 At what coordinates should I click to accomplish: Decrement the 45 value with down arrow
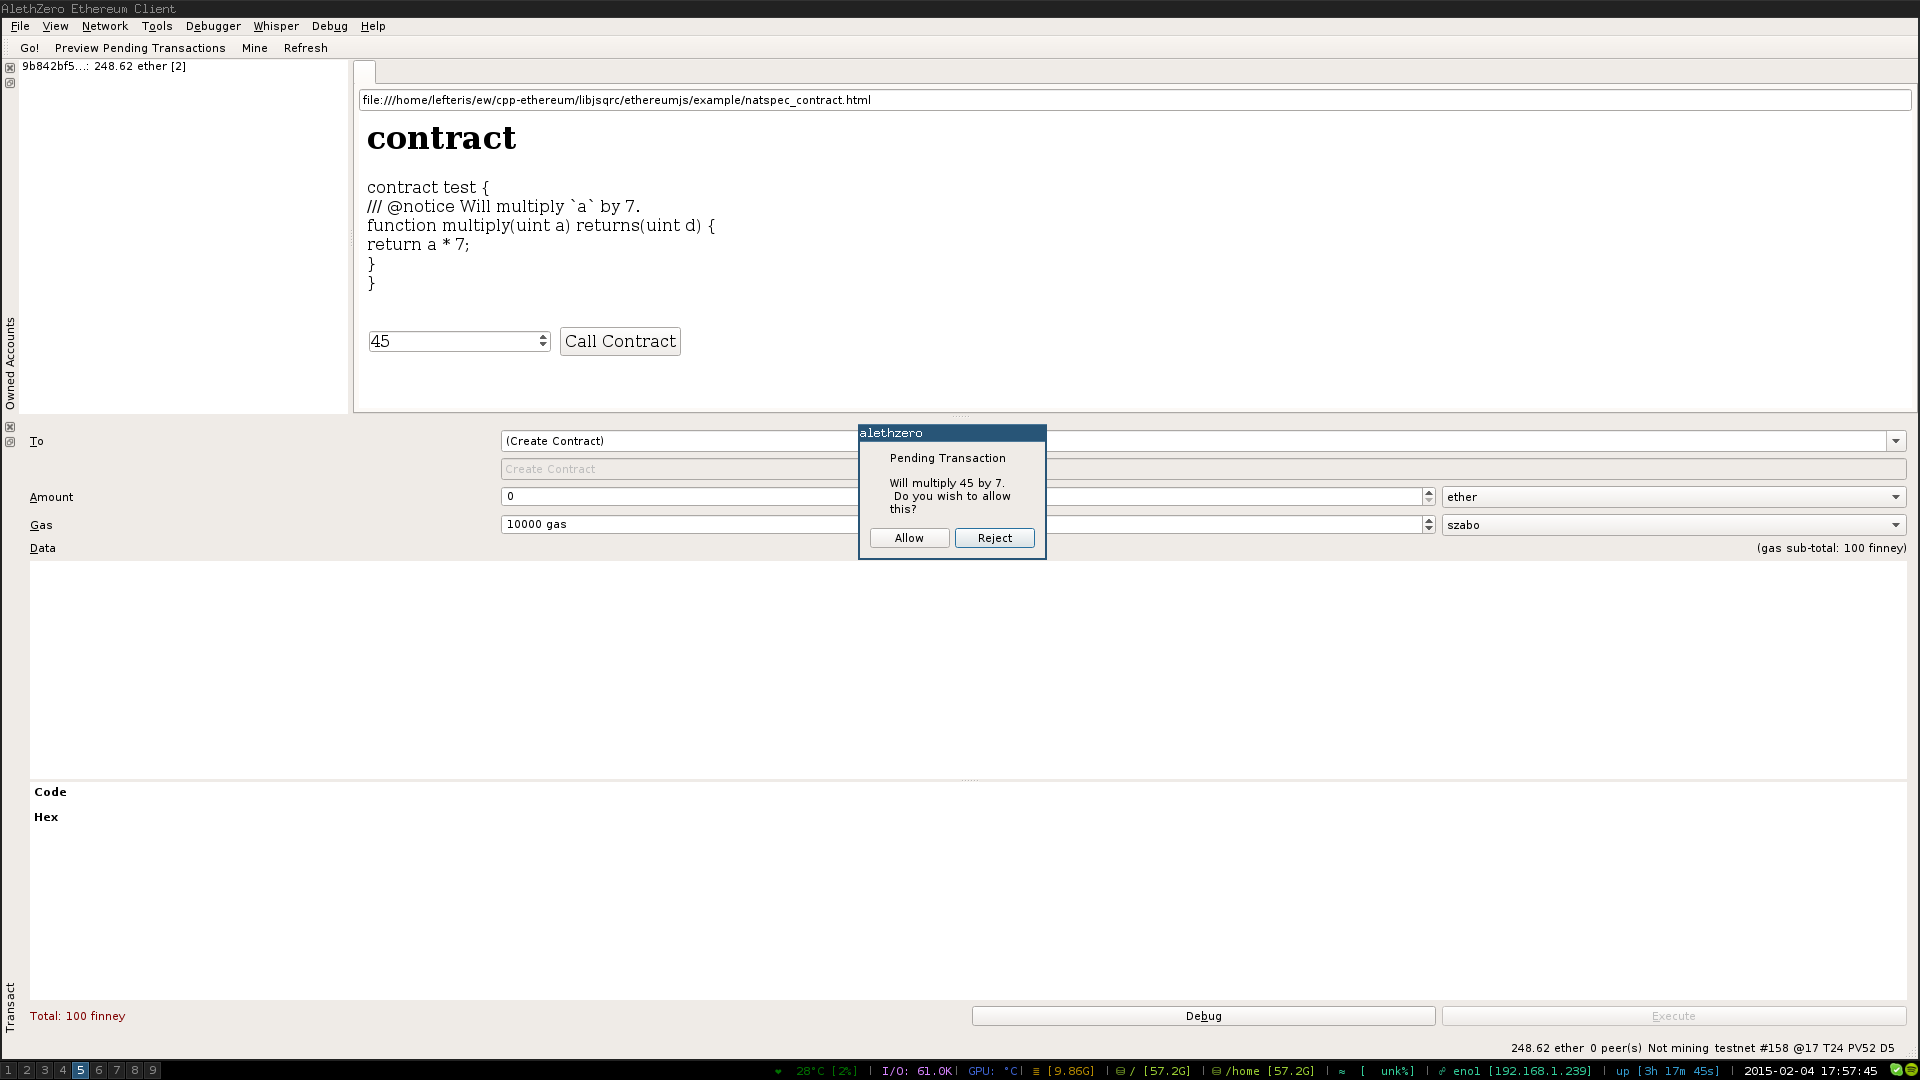(543, 346)
